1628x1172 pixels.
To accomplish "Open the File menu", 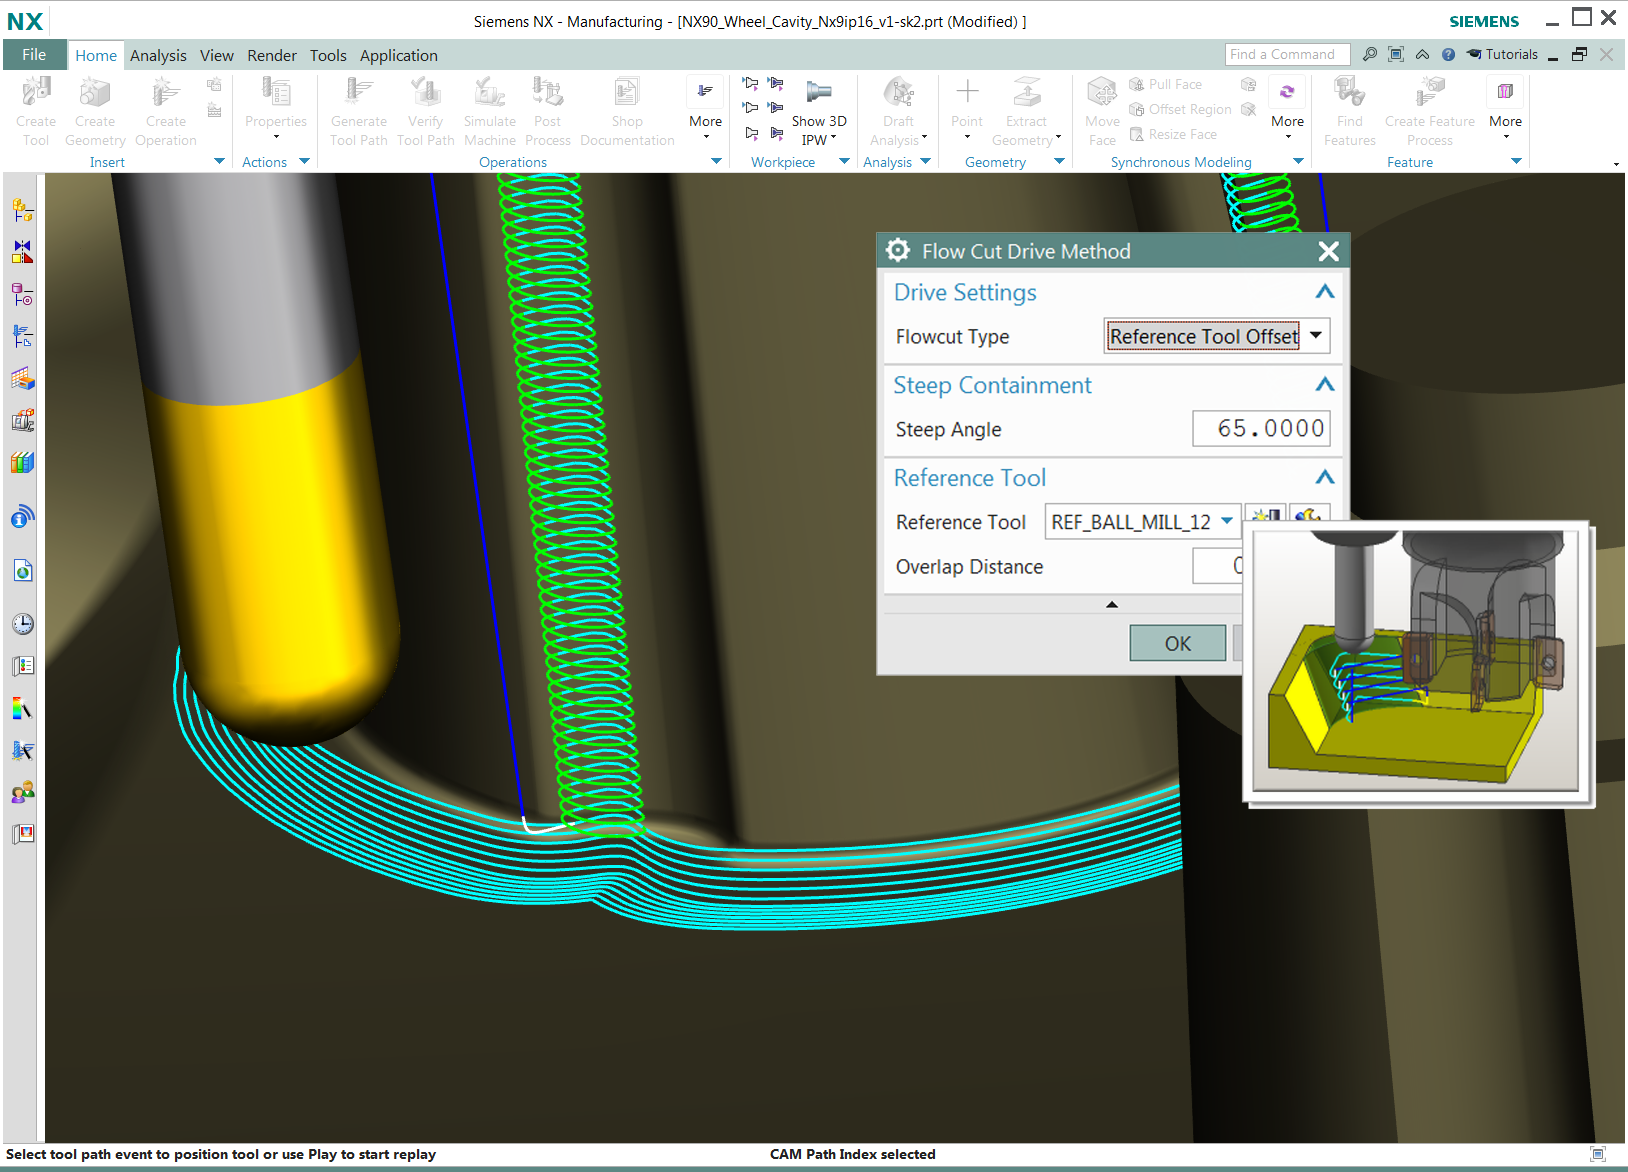I will (x=34, y=55).
